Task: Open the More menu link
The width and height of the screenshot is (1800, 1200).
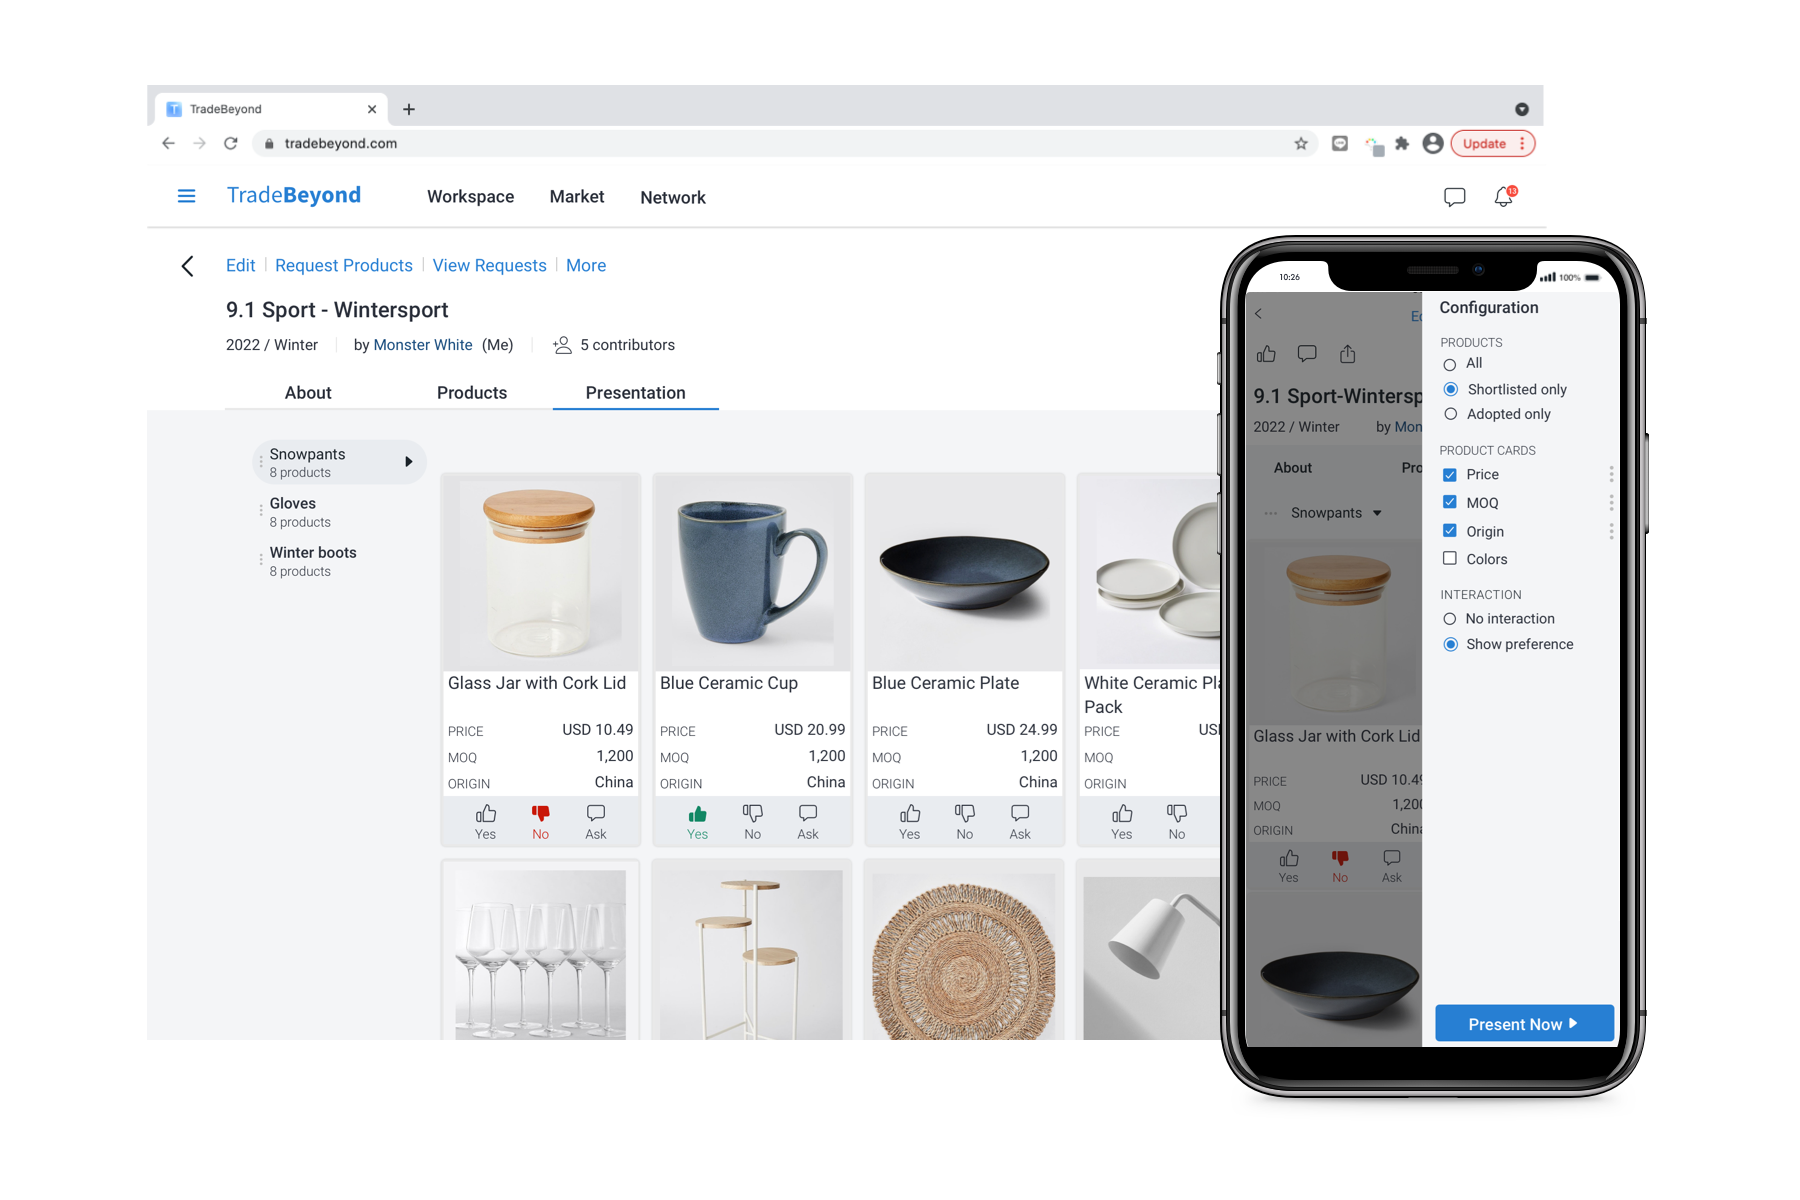Action: tap(586, 265)
